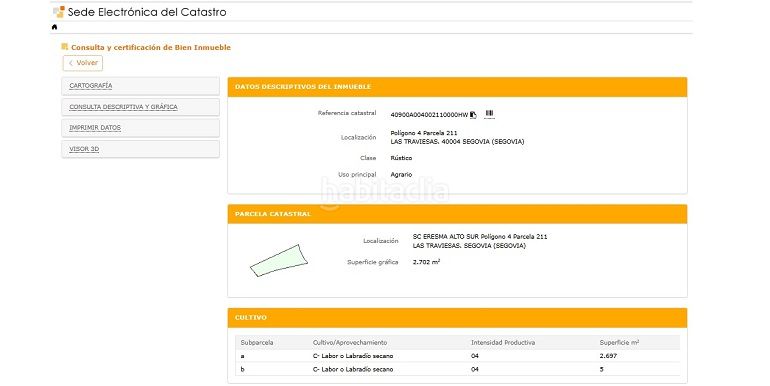Click SC ERESMA ALTO SUR localización text
Viewport: 770px width, 386px height.
coord(480,237)
